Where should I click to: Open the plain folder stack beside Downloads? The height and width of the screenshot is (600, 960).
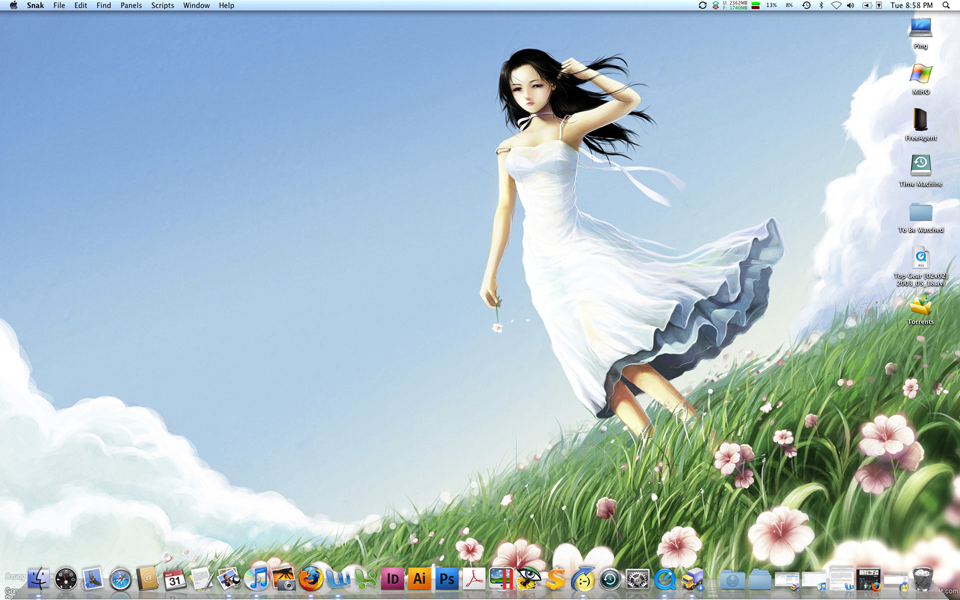[760, 579]
